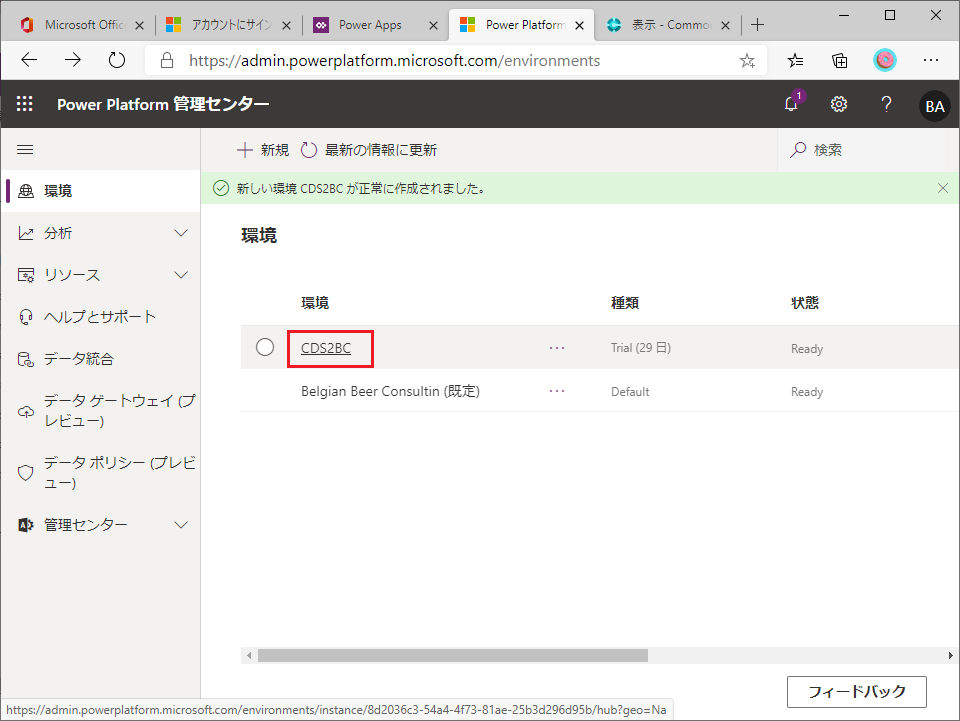
Task: Open the notifications bell
Action: pyautogui.click(x=792, y=104)
